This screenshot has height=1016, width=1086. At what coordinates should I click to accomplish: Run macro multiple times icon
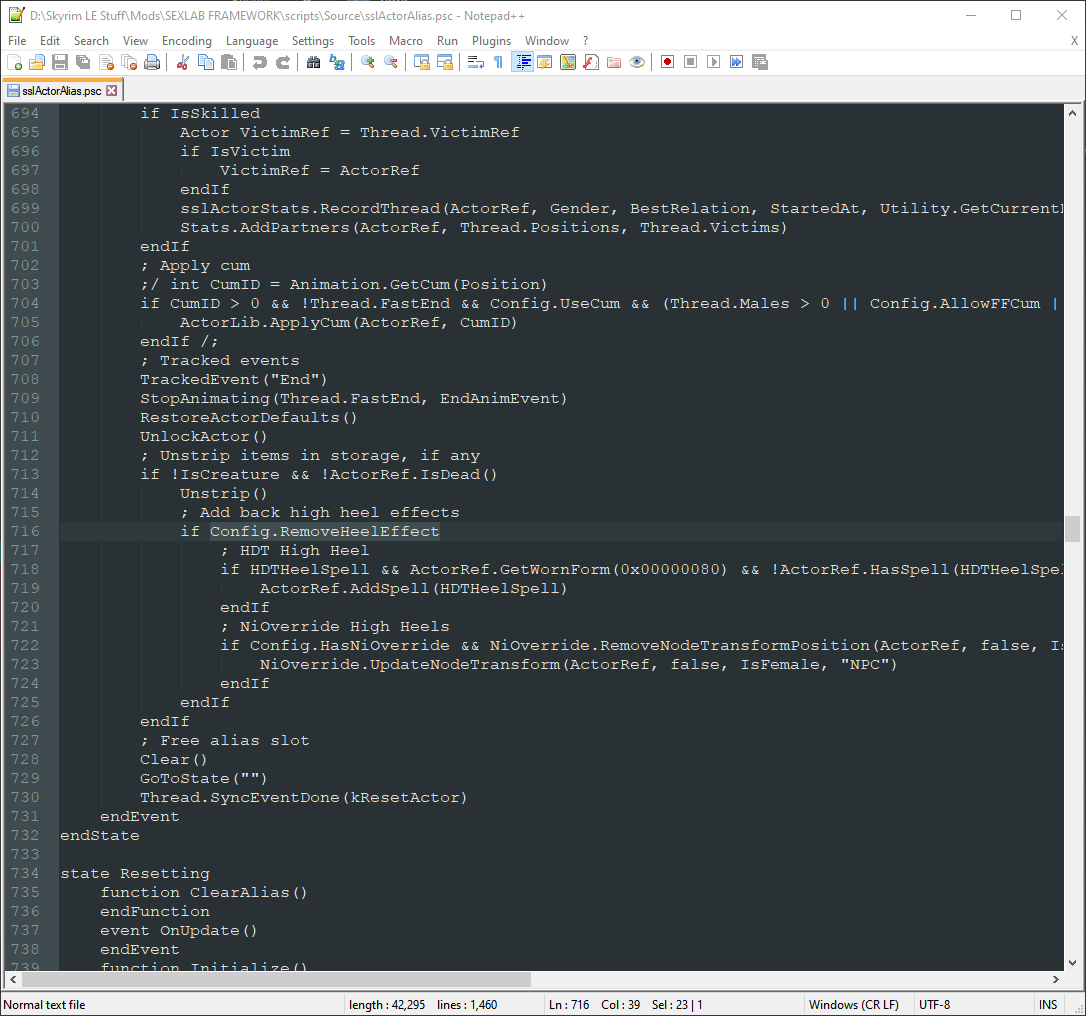(x=737, y=62)
